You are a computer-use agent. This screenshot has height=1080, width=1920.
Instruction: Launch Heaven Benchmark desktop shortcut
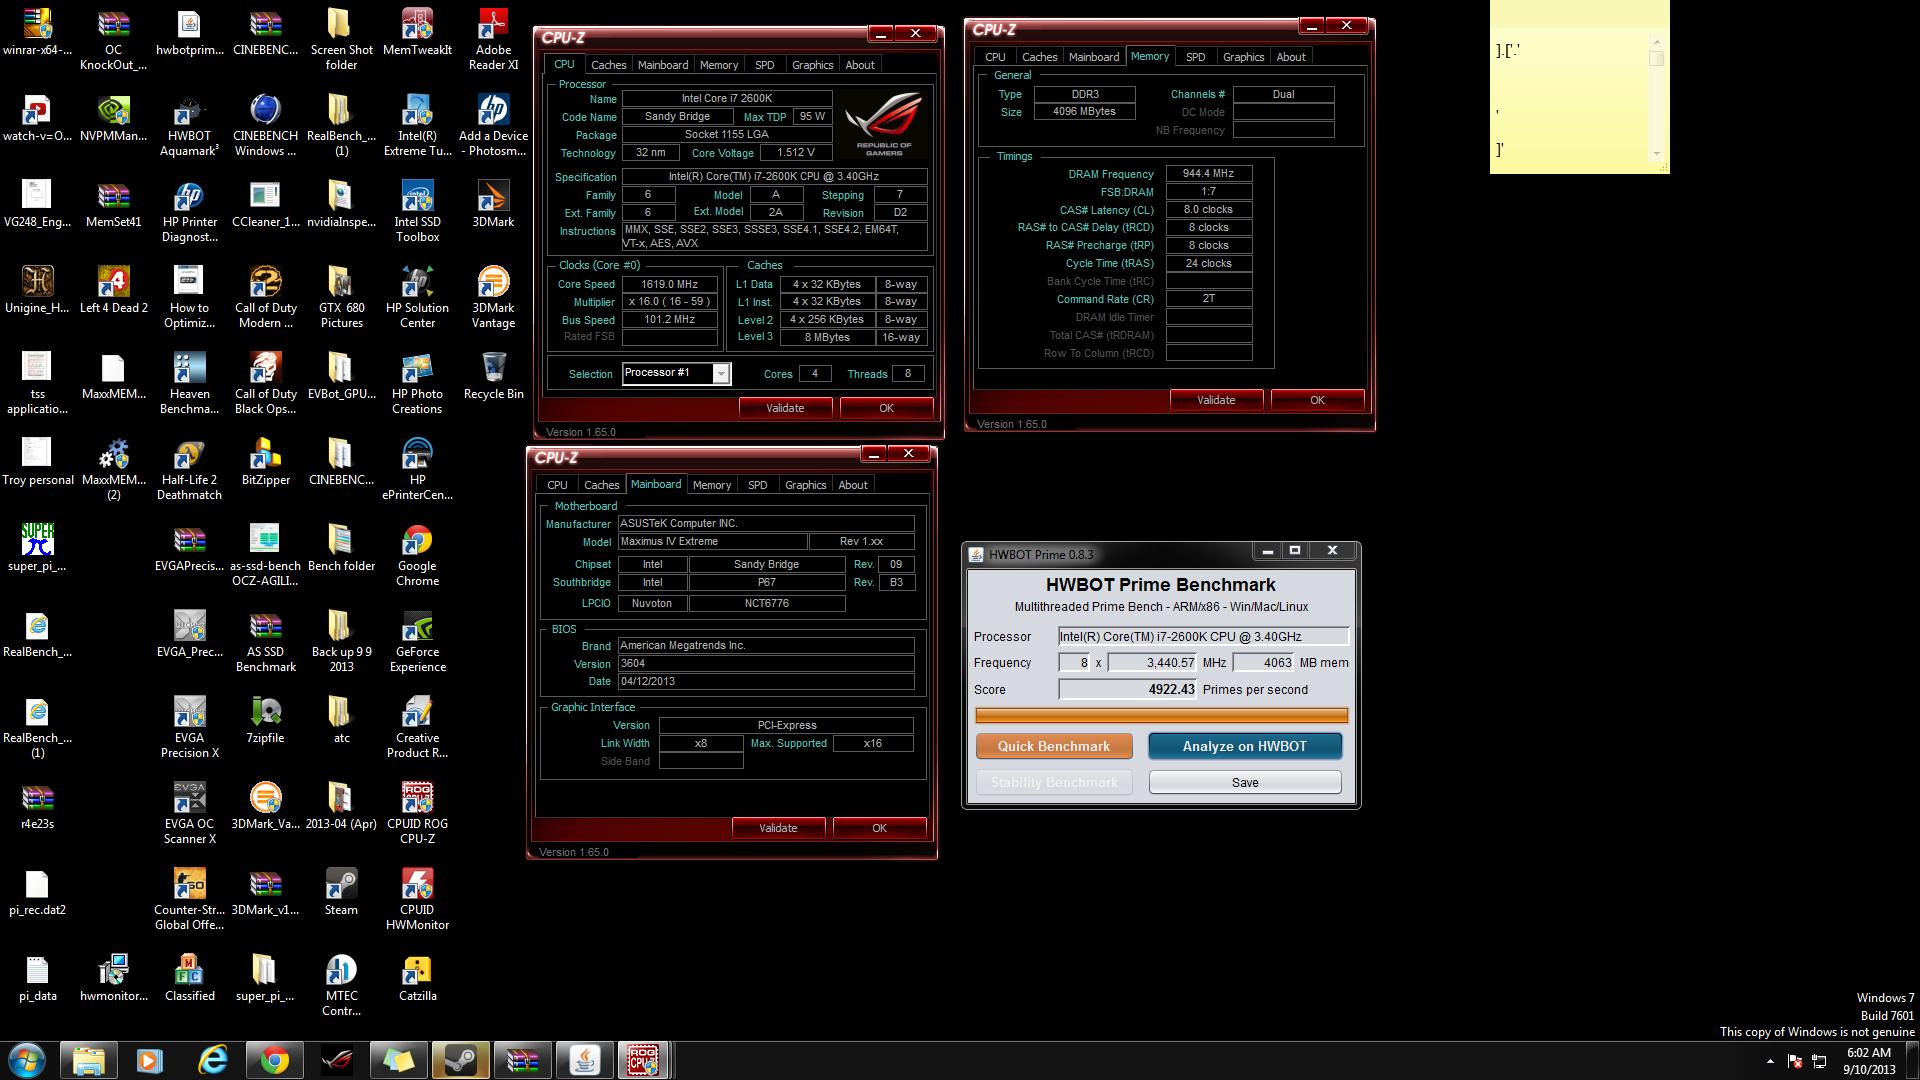189,384
